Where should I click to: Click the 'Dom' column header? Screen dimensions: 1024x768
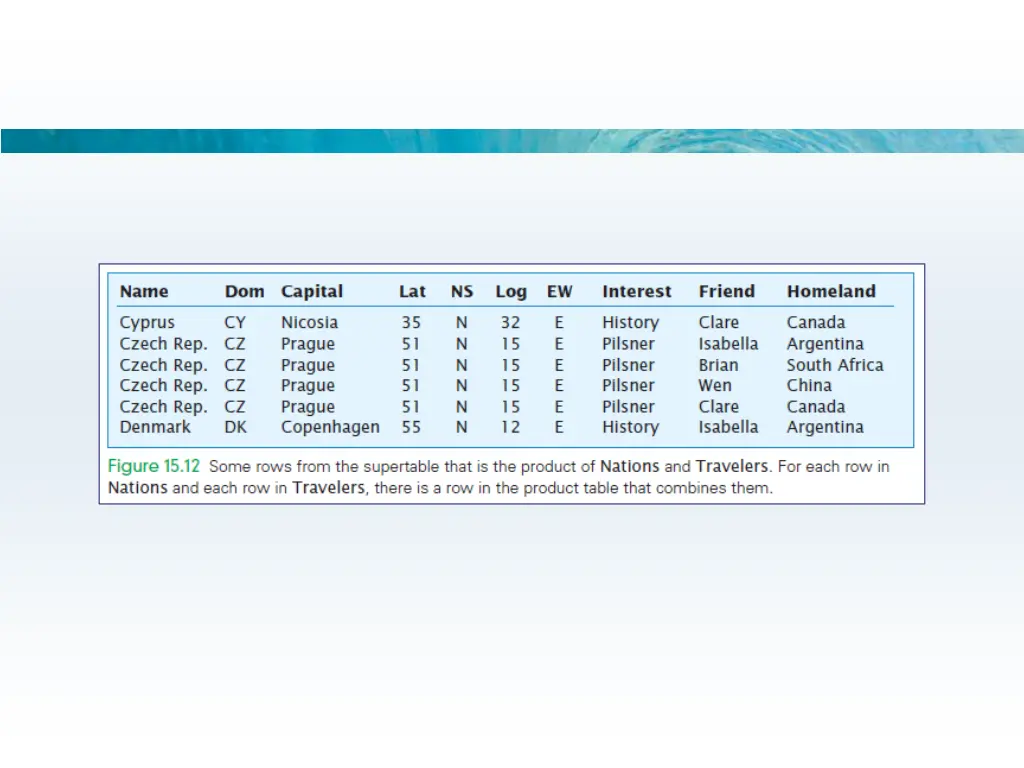244,291
